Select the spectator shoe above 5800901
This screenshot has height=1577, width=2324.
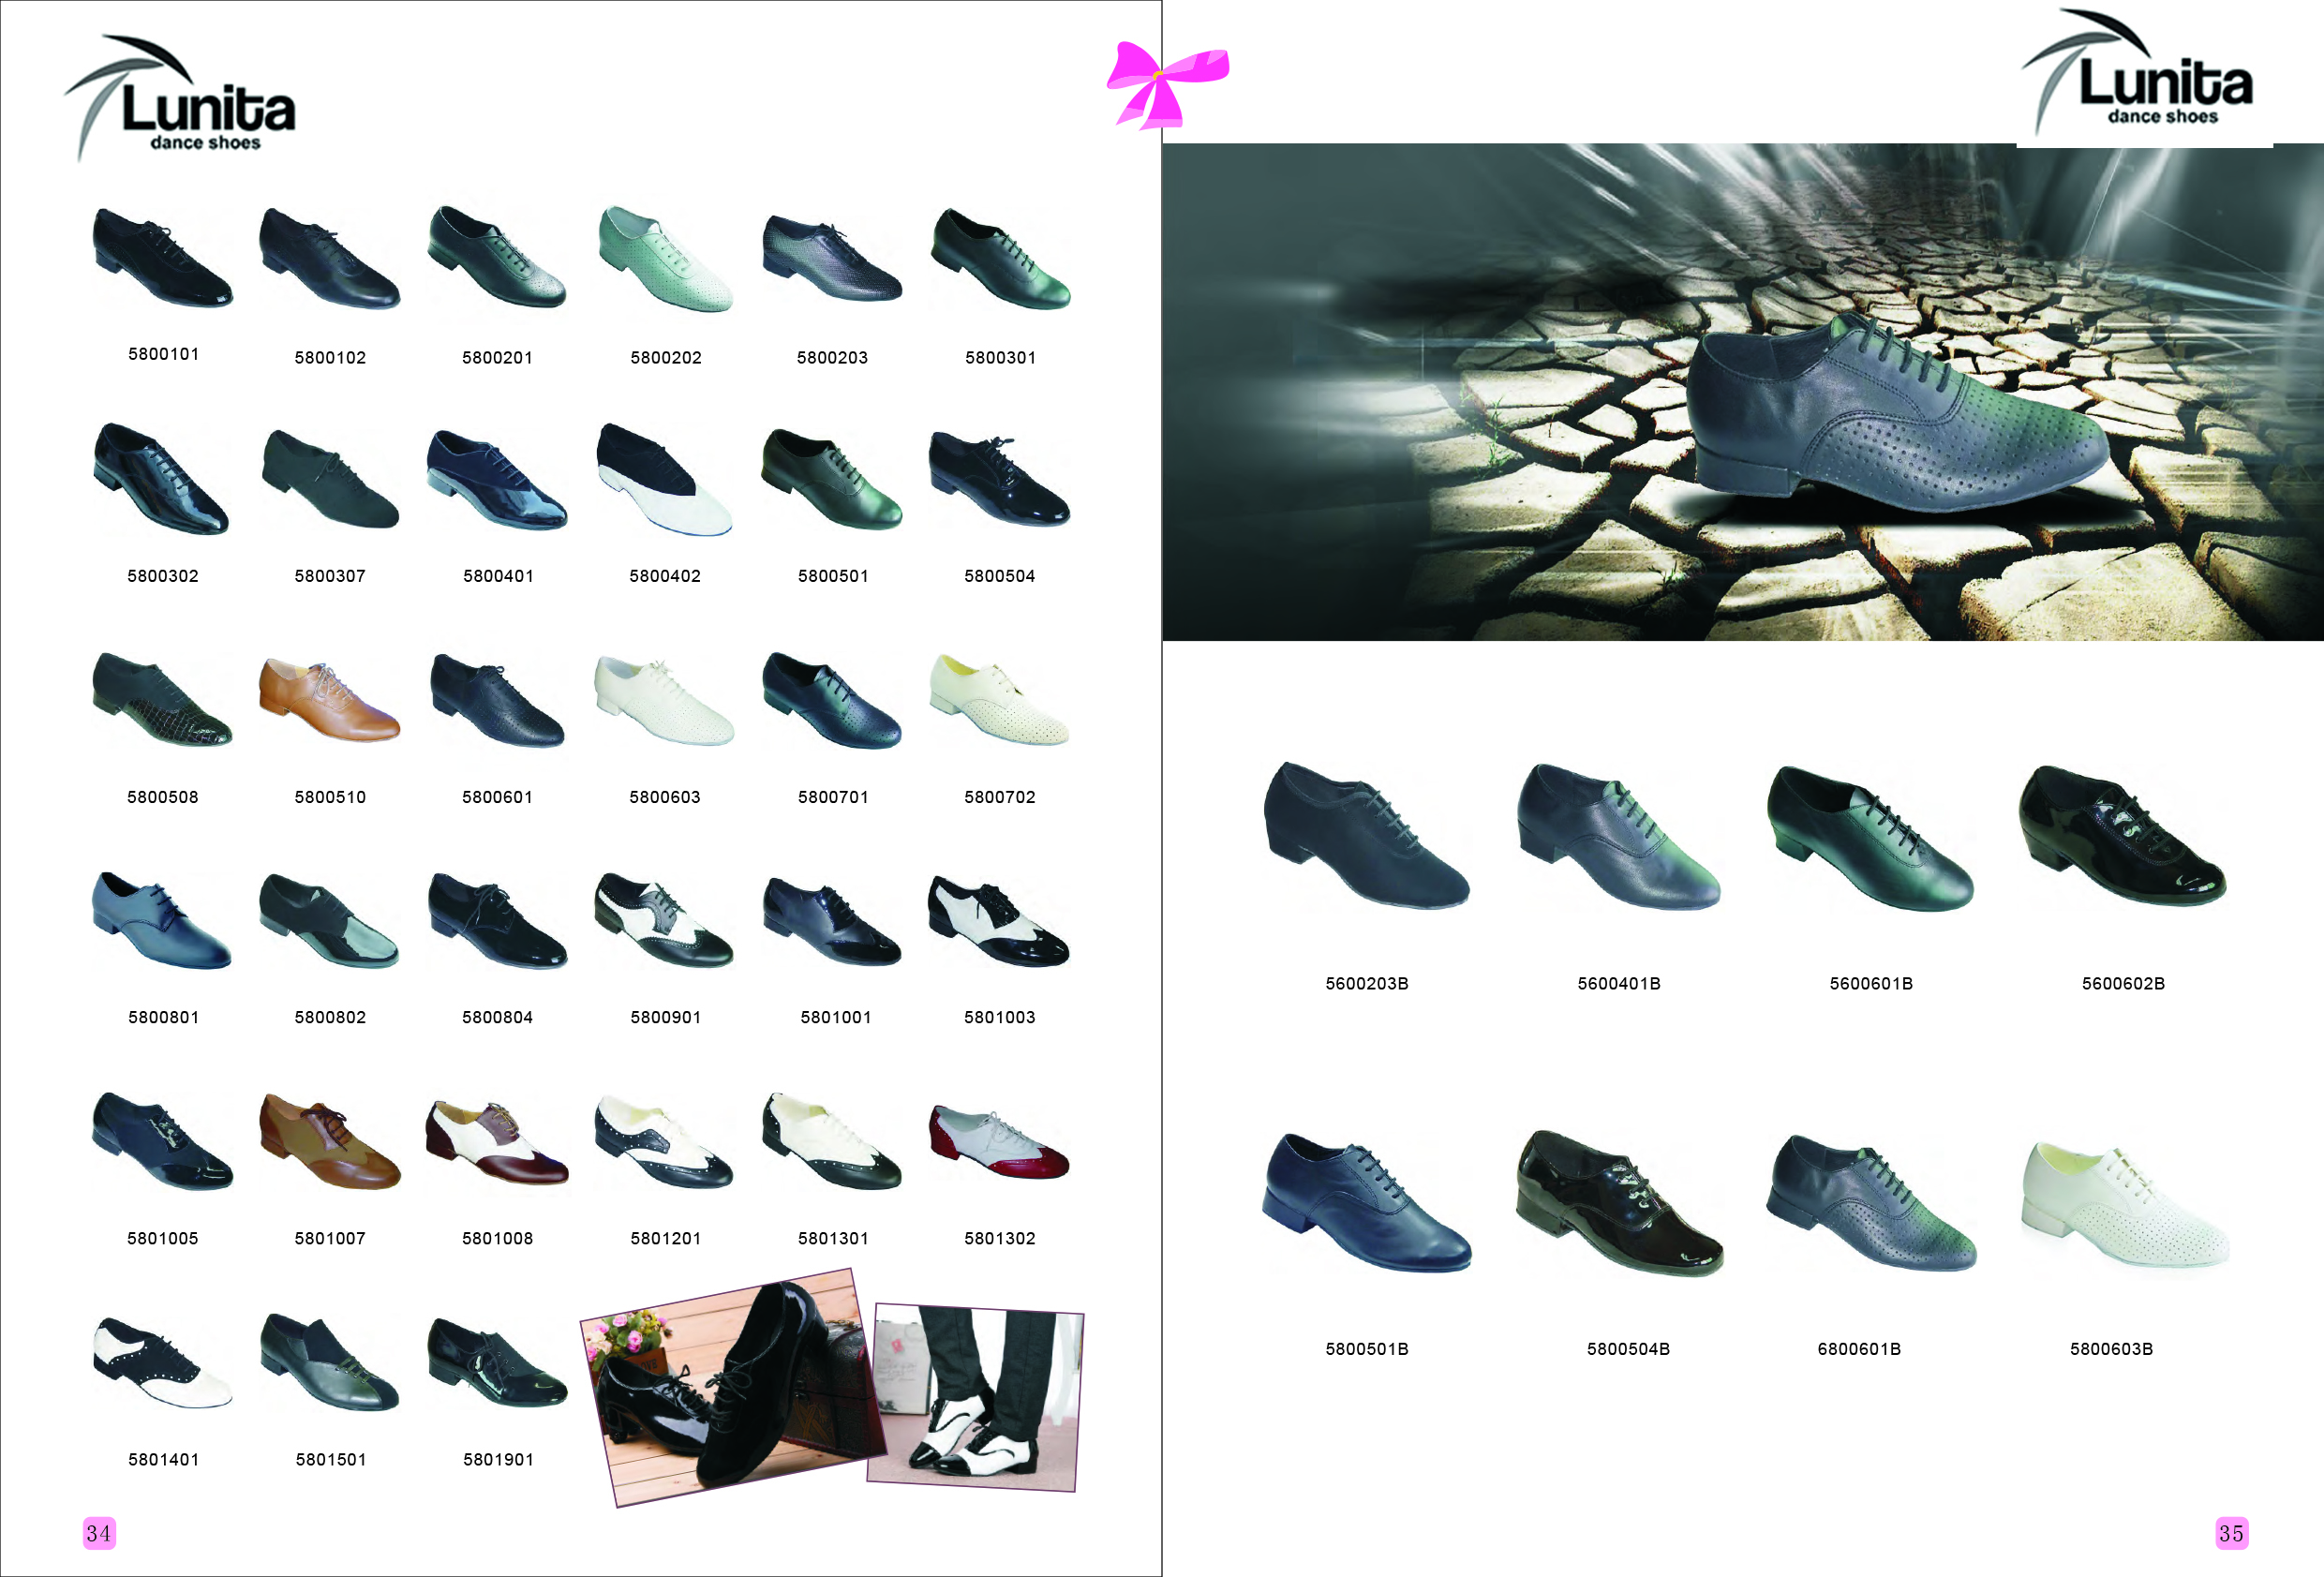pos(664,920)
